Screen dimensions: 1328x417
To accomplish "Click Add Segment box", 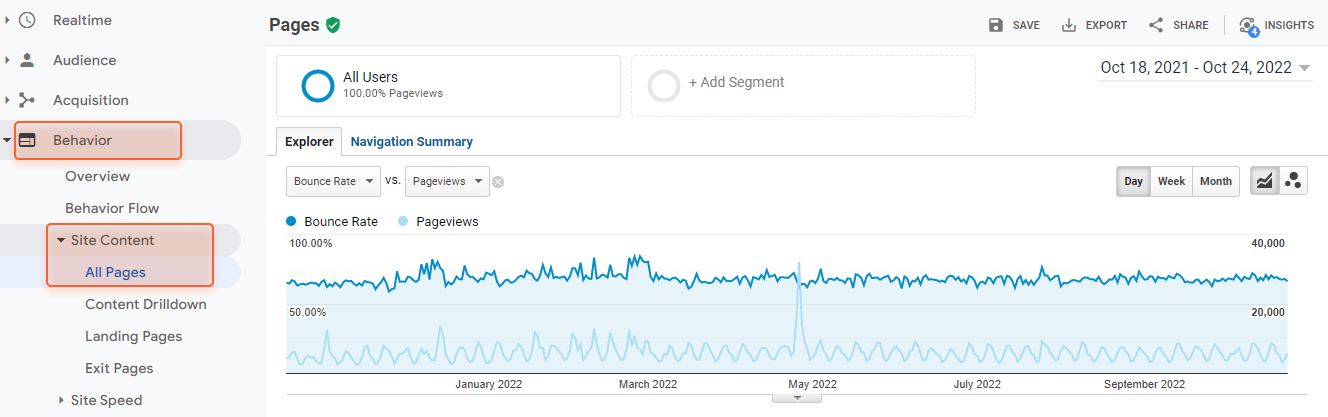I will tap(803, 85).
